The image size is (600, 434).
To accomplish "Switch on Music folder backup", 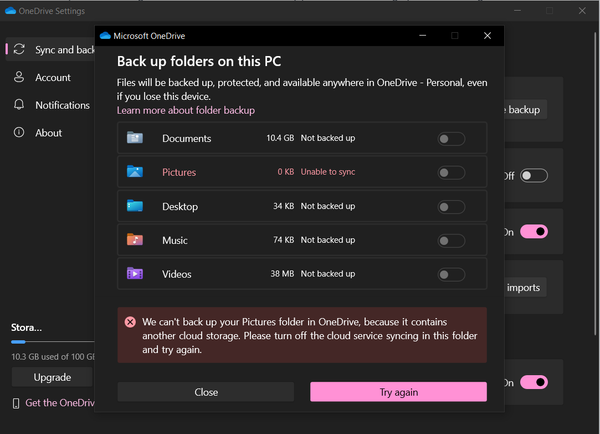I will (451, 241).
